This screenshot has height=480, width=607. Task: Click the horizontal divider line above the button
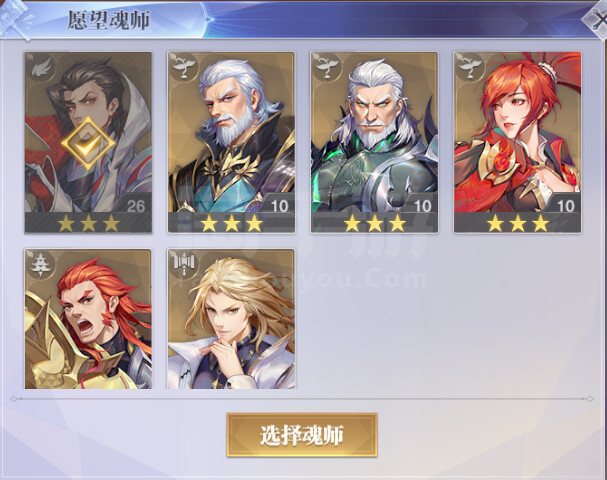point(302,399)
